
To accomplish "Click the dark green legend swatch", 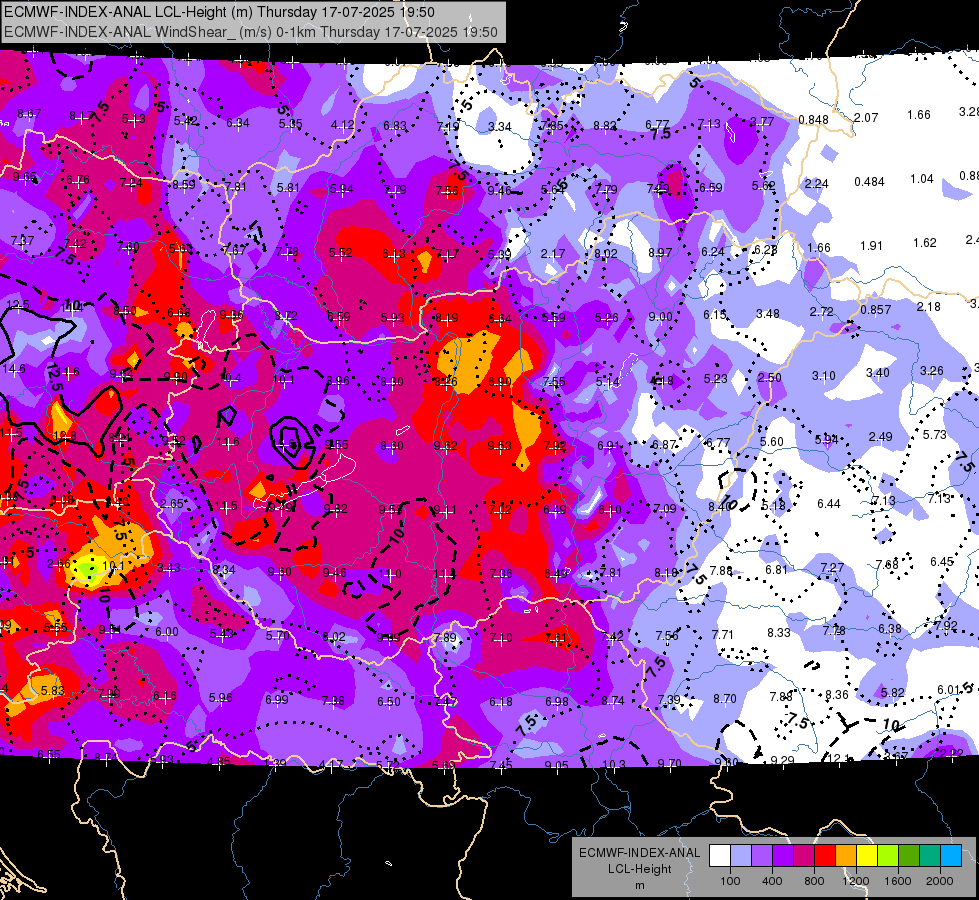I will point(908,856).
